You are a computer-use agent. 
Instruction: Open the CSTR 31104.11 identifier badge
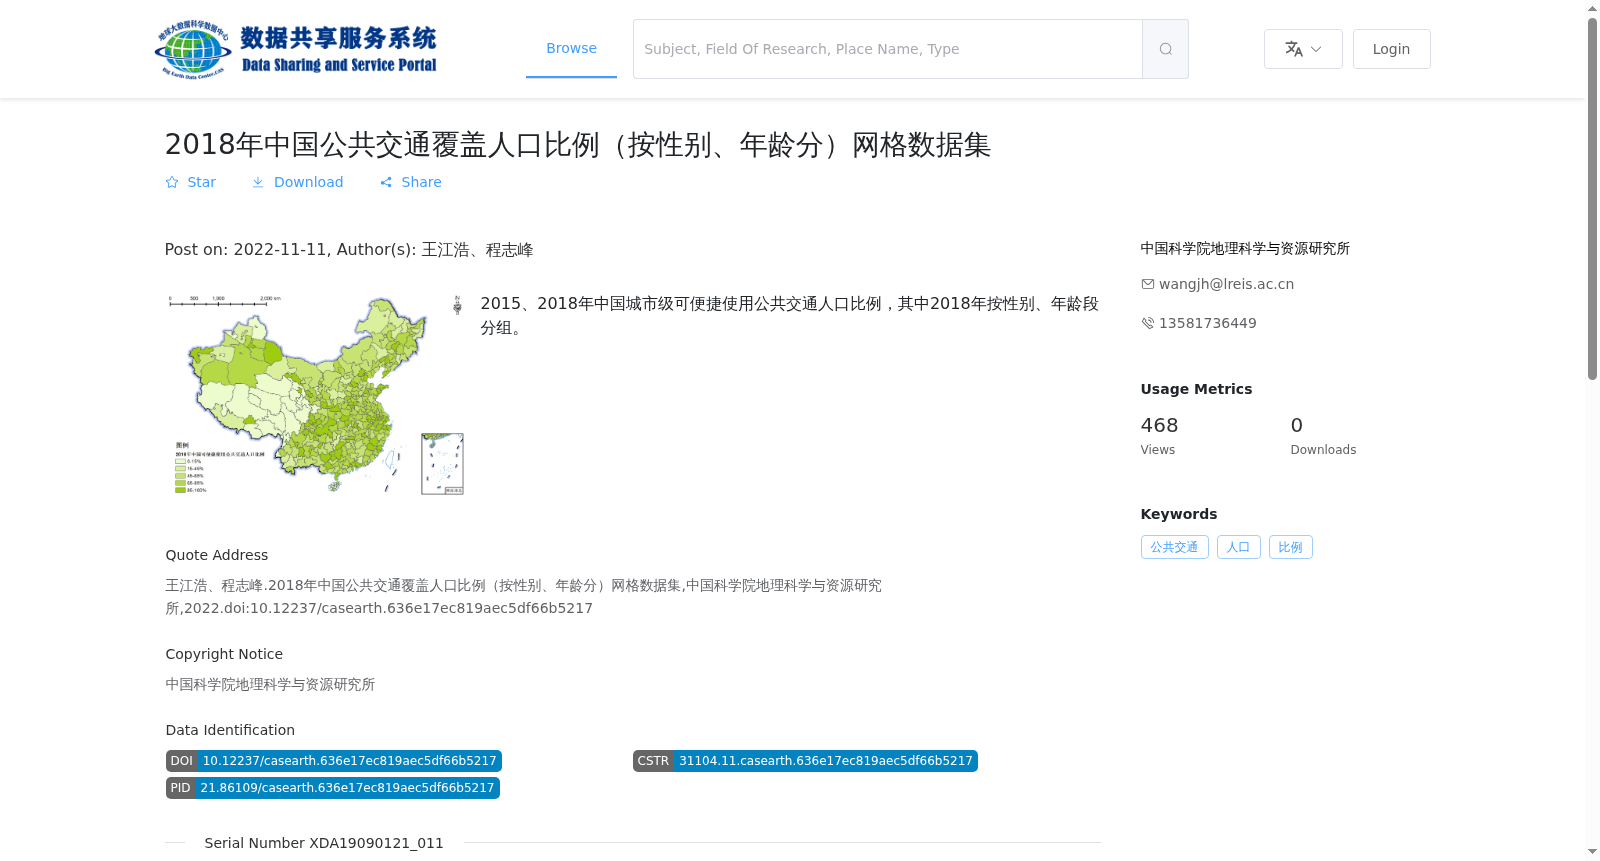click(805, 761)
